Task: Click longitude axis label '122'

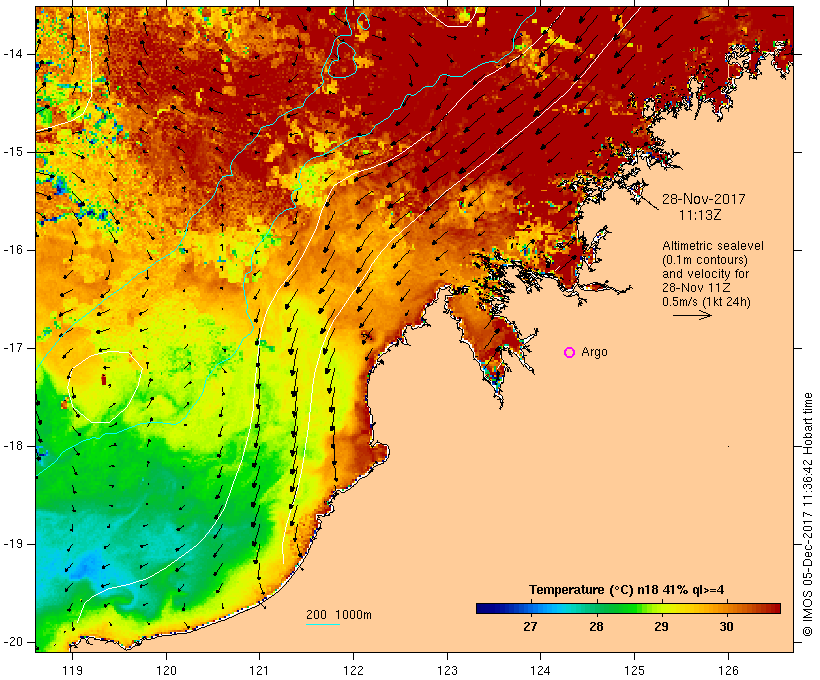Action: click(x=354, y=670)
